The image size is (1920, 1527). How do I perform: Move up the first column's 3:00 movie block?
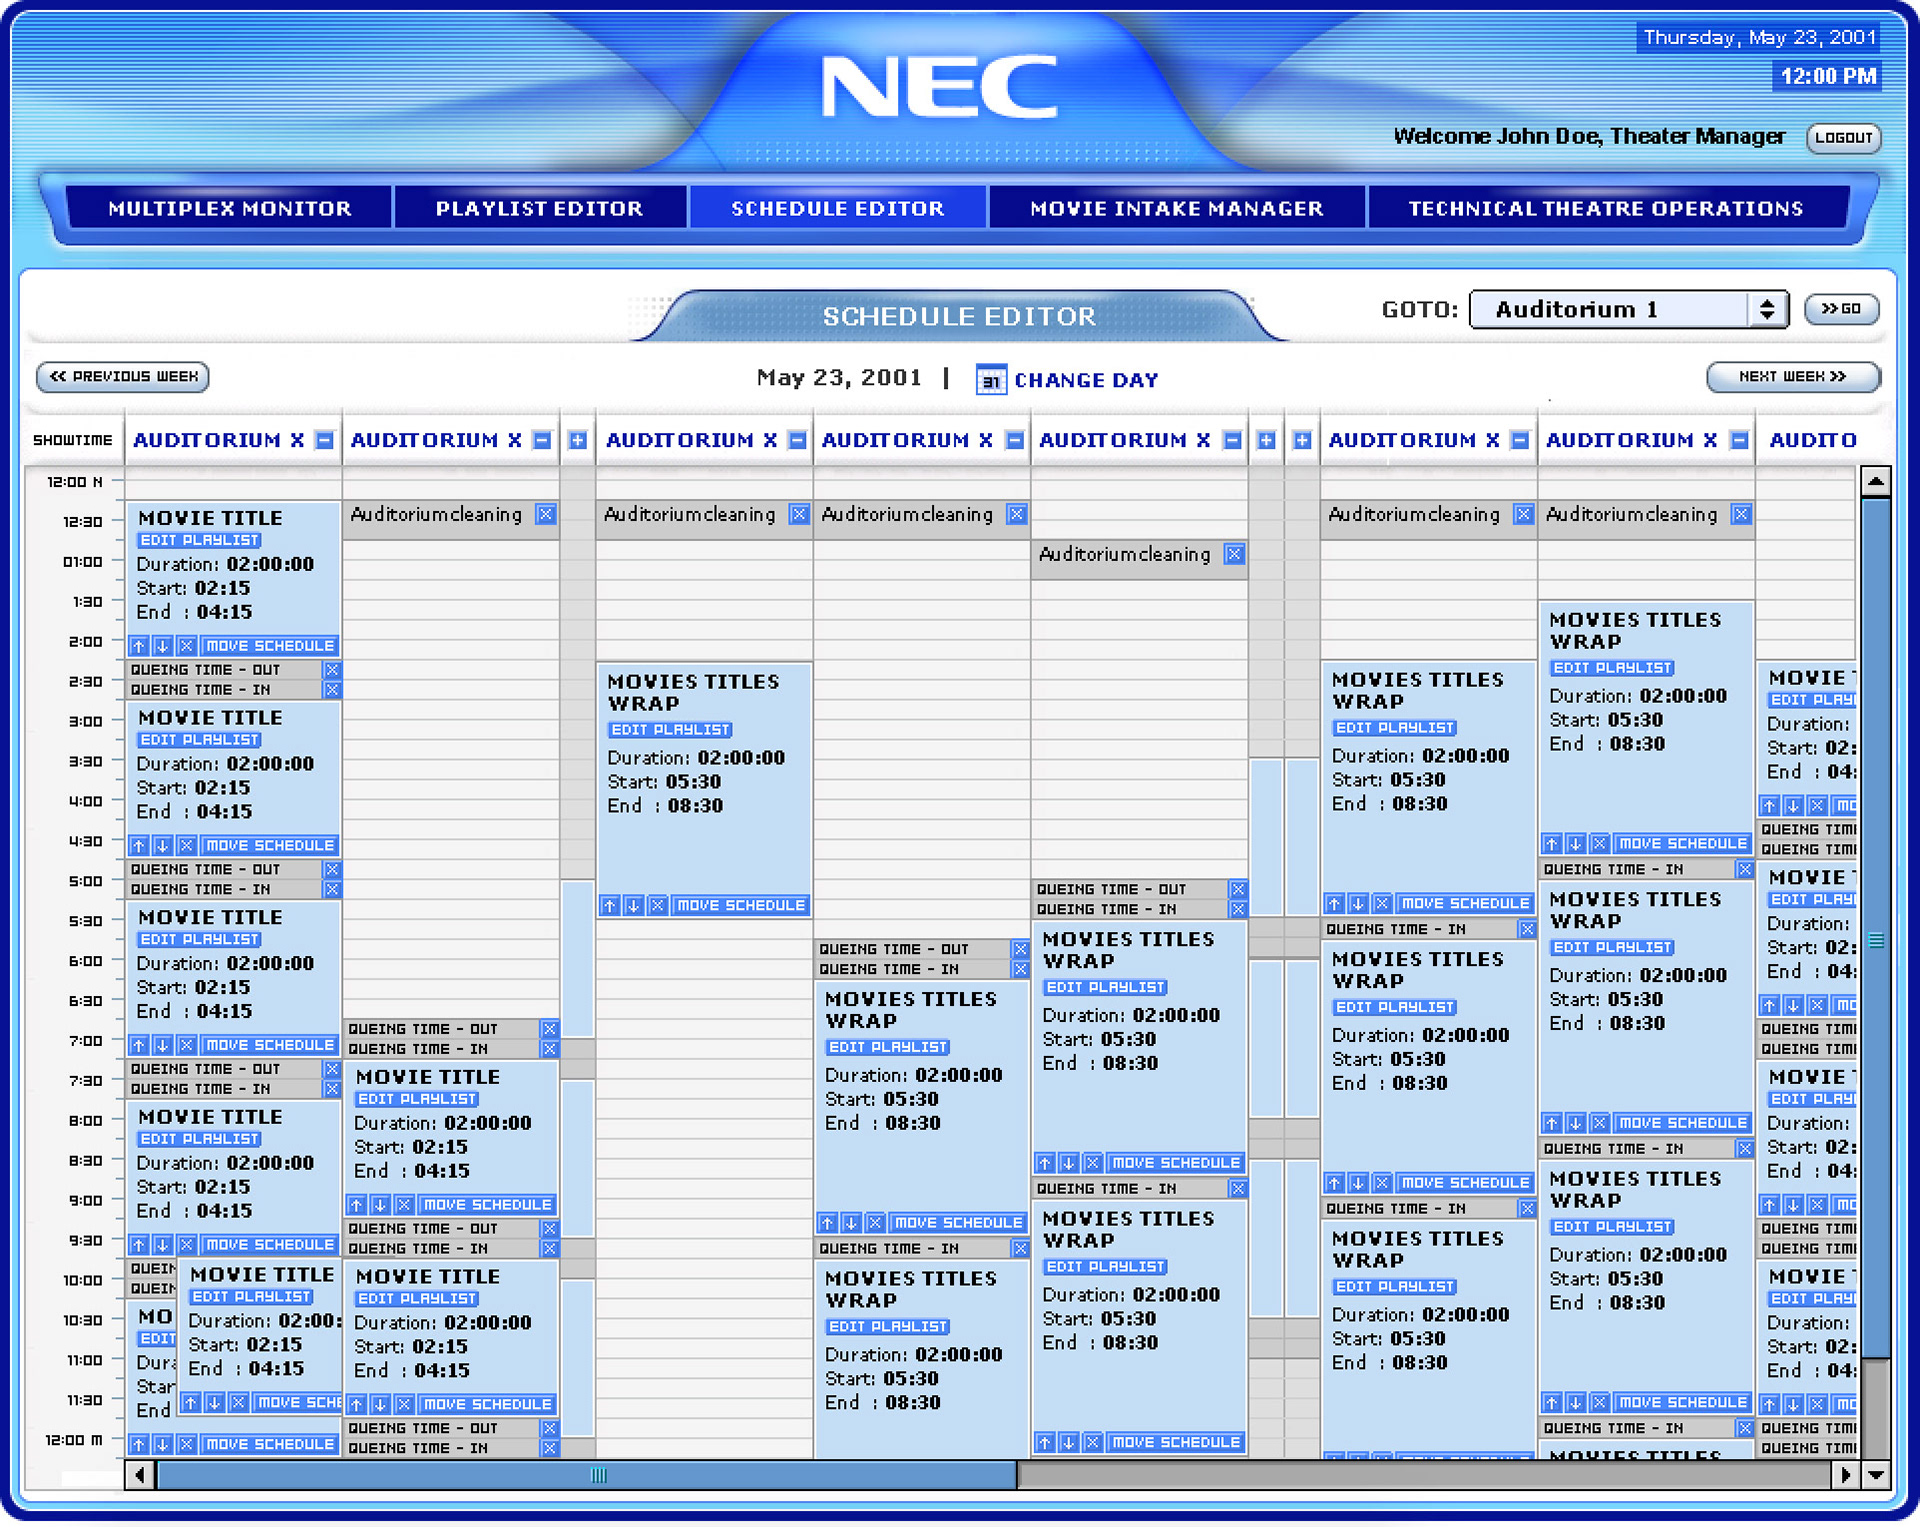(139, 846)
